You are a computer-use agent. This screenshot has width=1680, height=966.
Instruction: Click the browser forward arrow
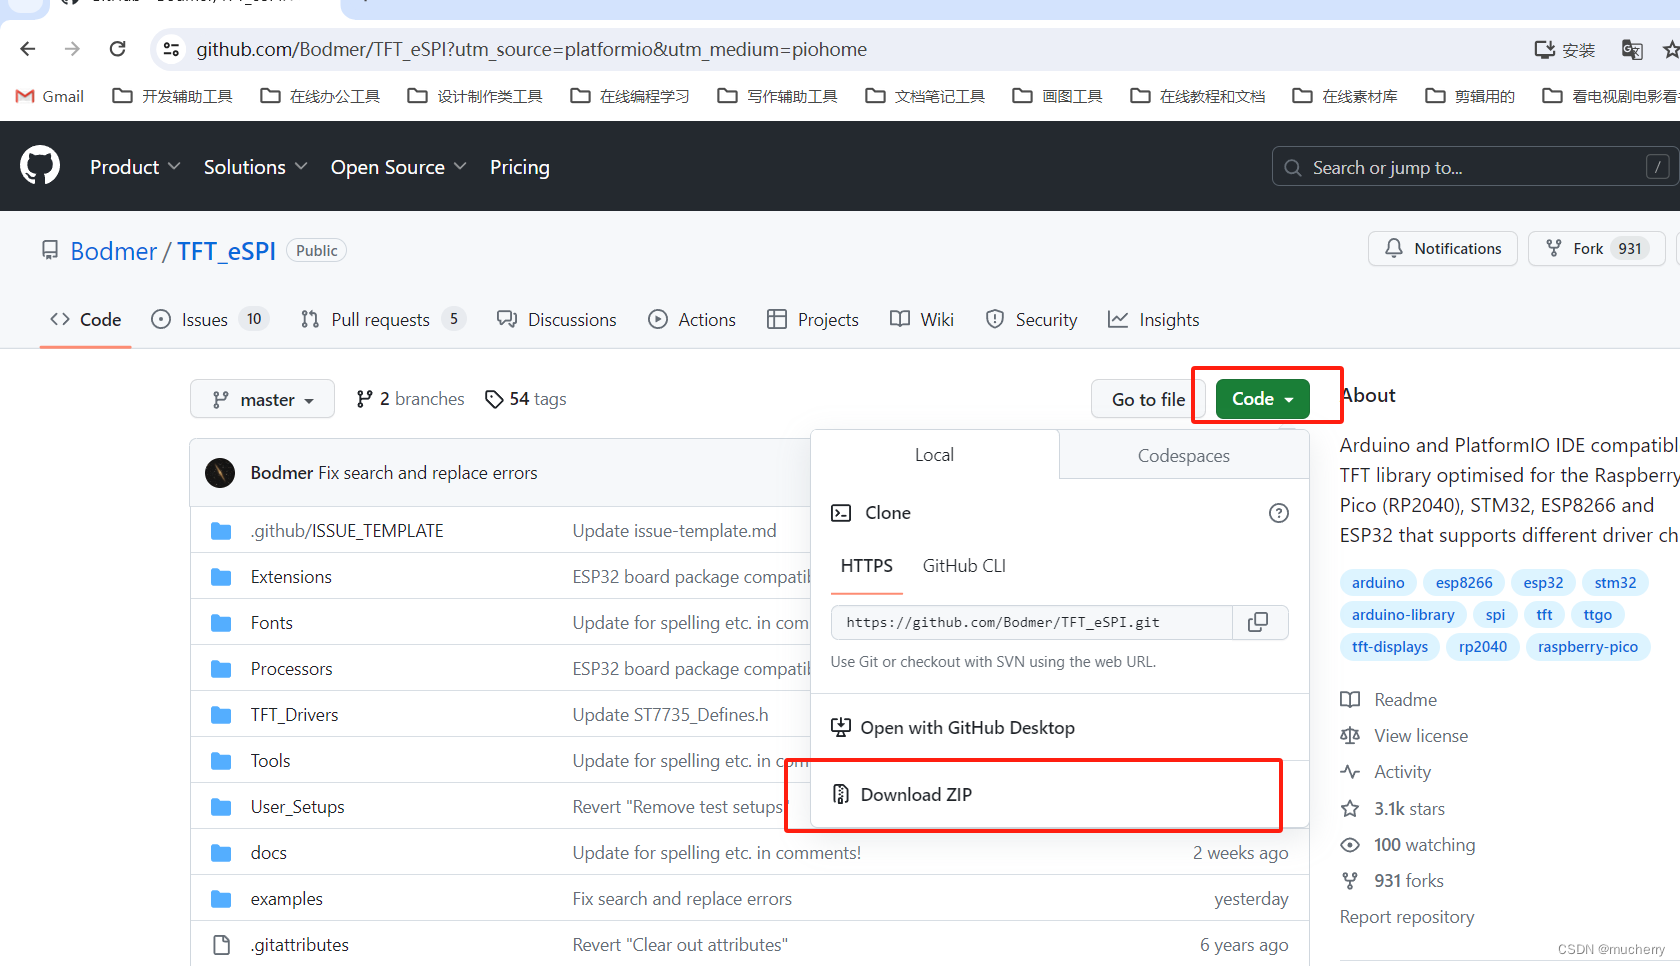[x=72, y=49]
